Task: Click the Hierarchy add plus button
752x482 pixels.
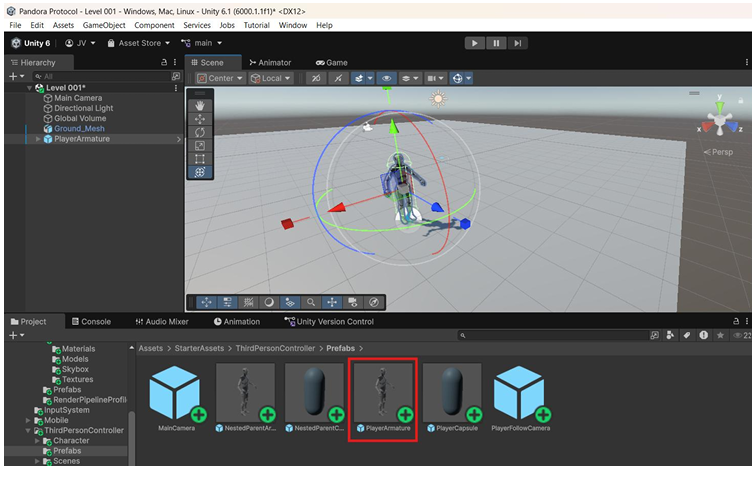Action: (x=16, y=76)
